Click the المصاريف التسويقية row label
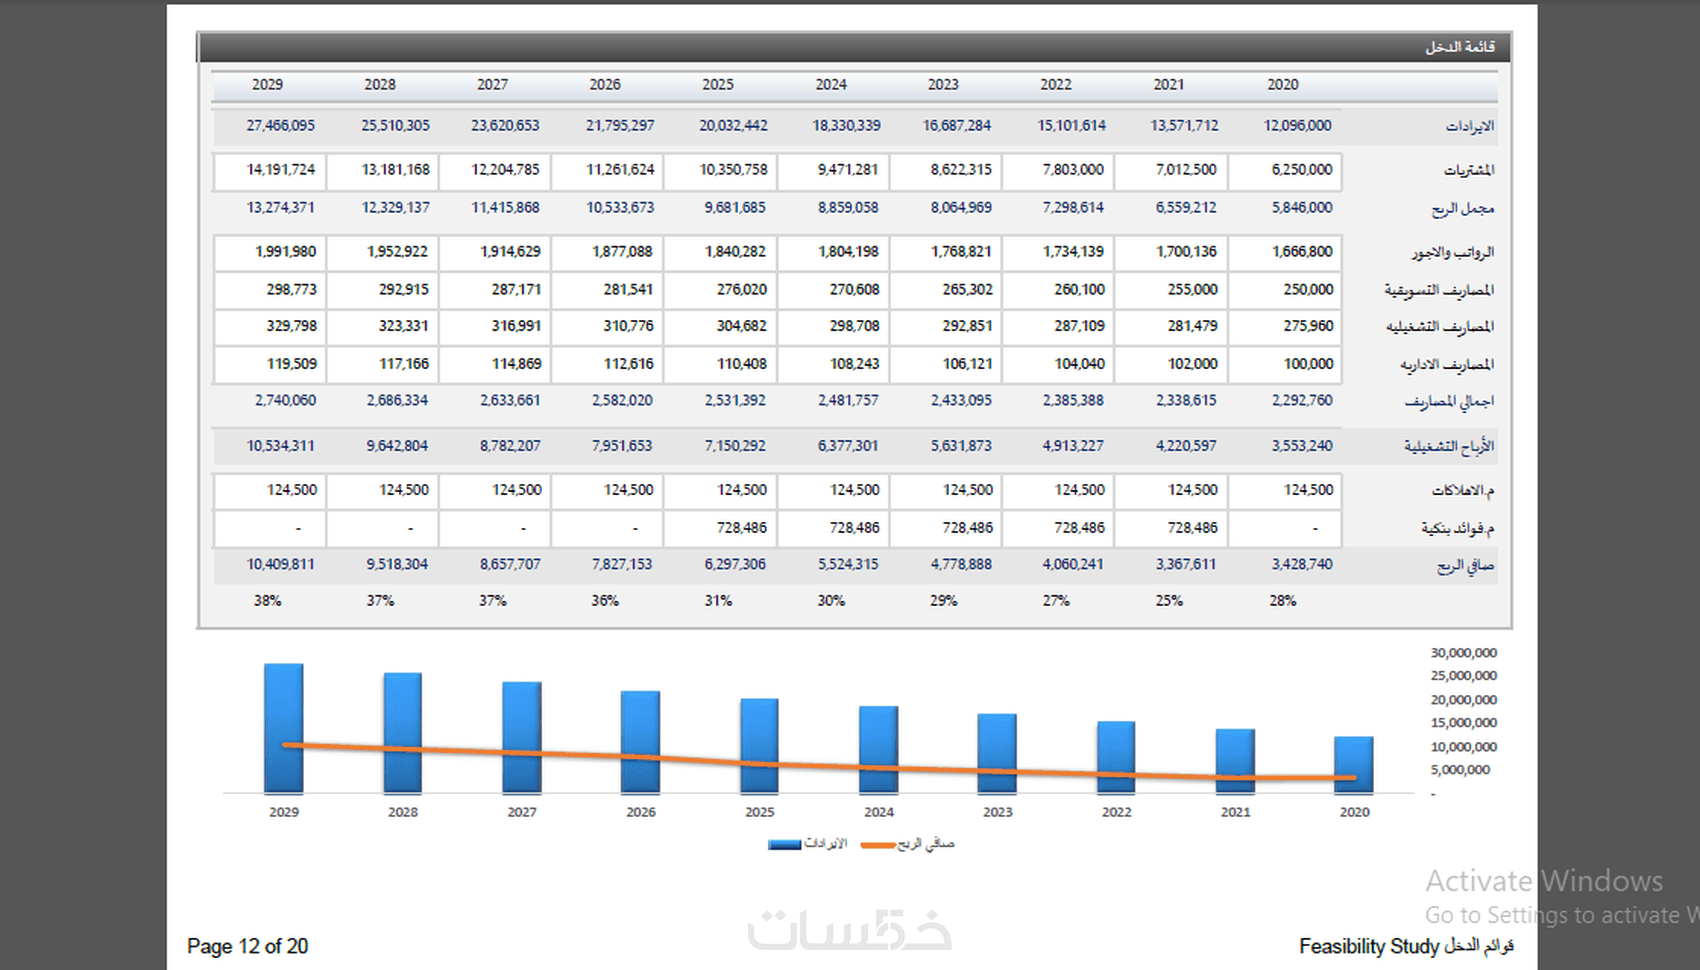This screenshot has height=970, width=1700. (x=1439, y=291)
